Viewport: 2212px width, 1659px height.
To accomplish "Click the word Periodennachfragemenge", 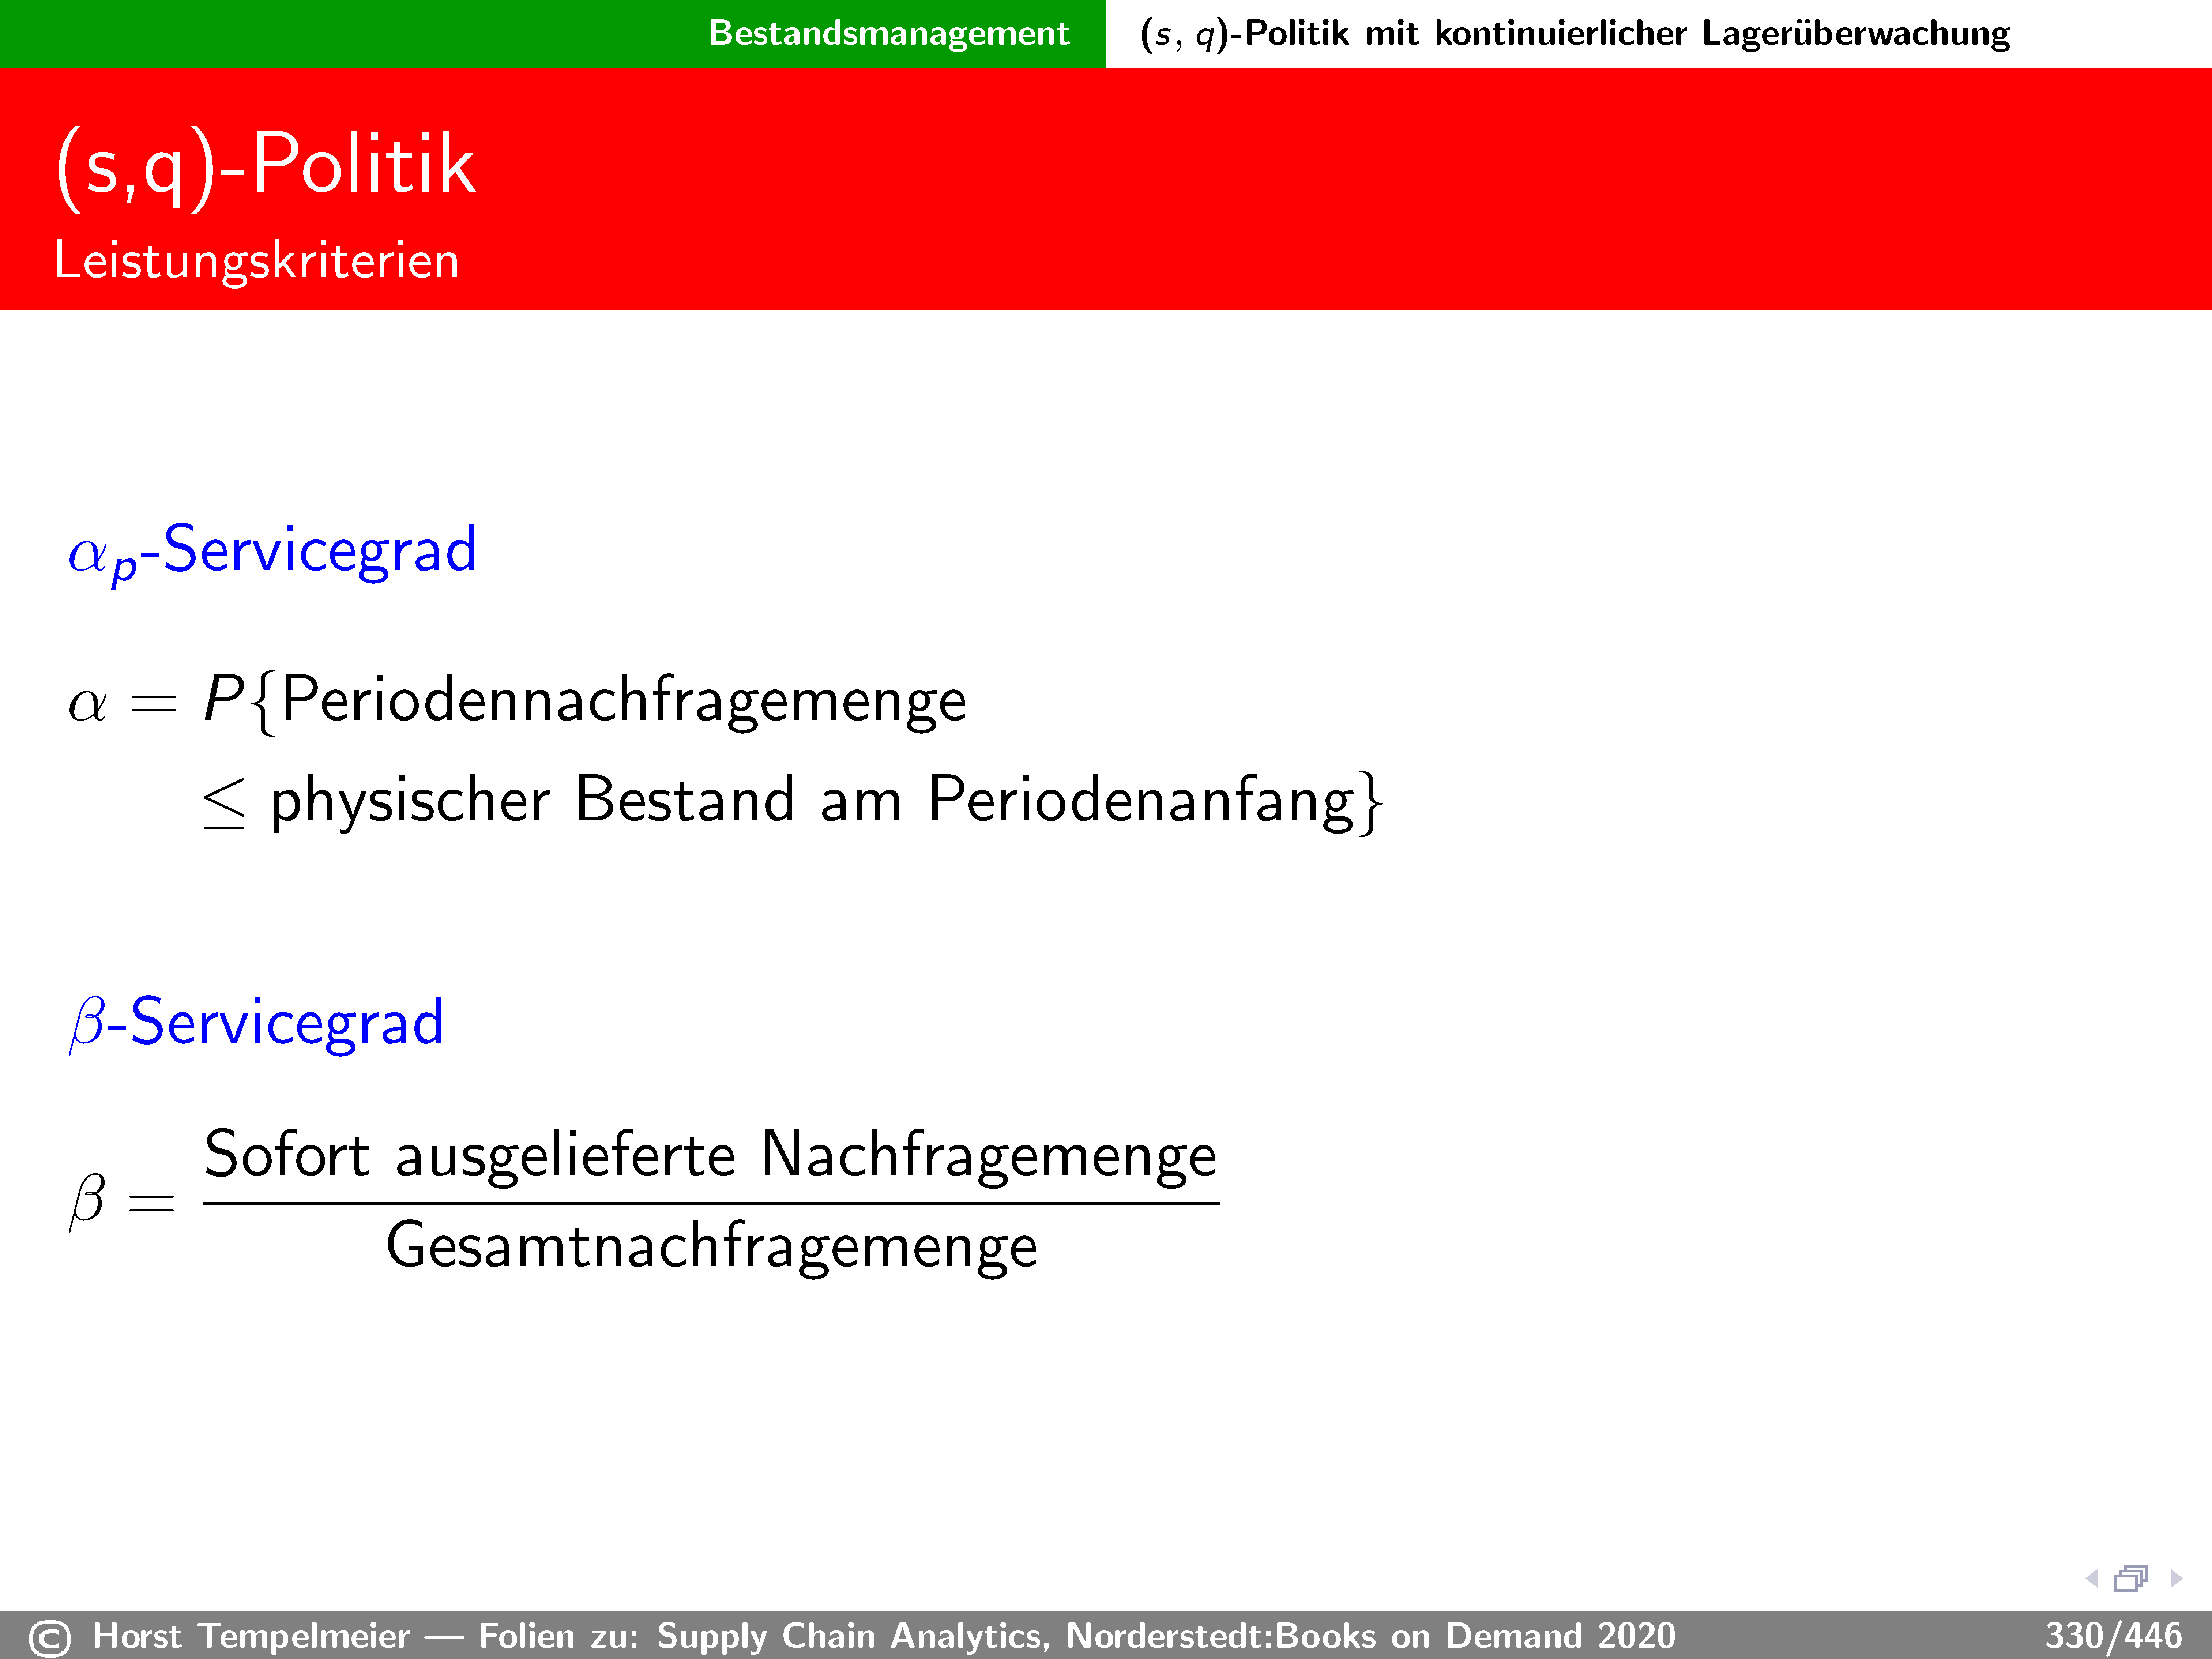I will (624, 700).
